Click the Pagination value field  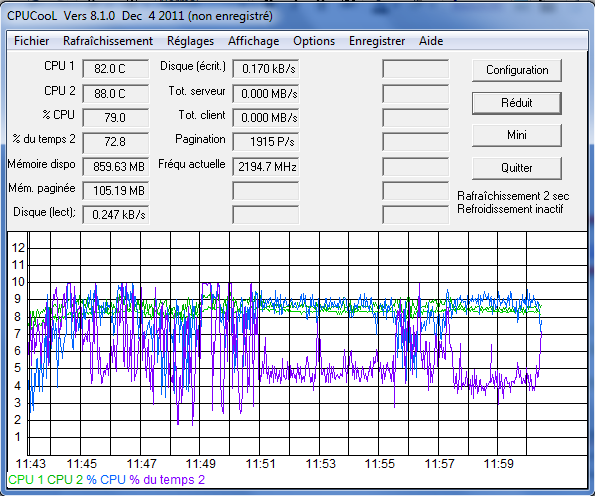coord(266,142)
